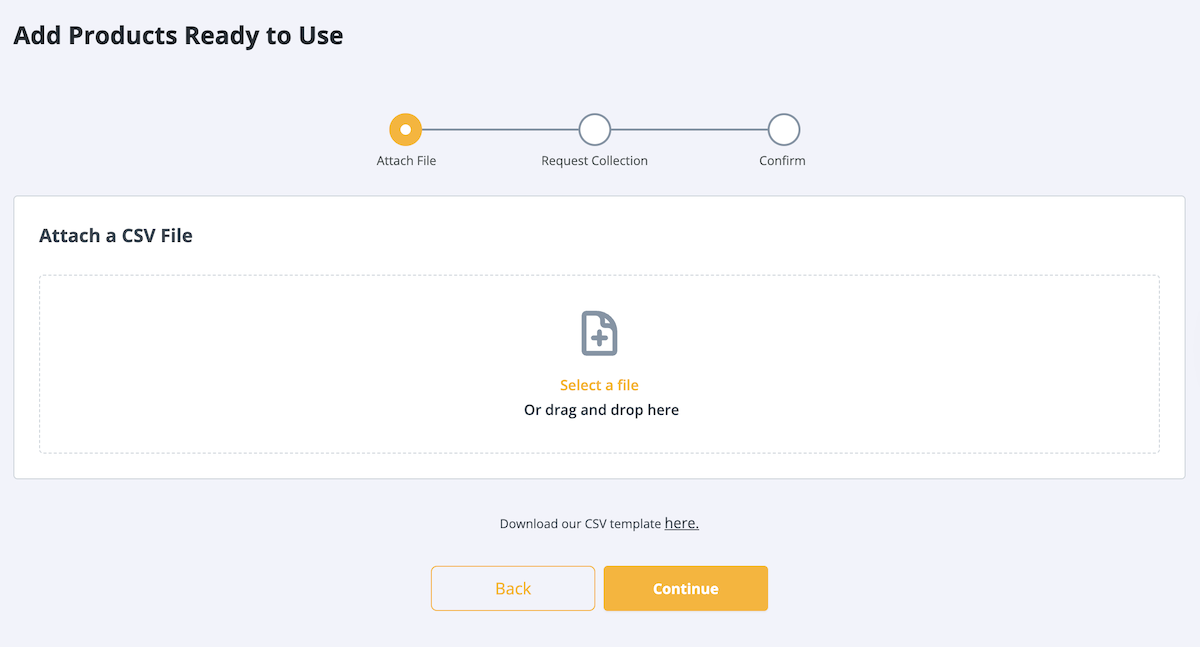
Task: Click the Add Products Ready to Use title
Action: (178, 36)
